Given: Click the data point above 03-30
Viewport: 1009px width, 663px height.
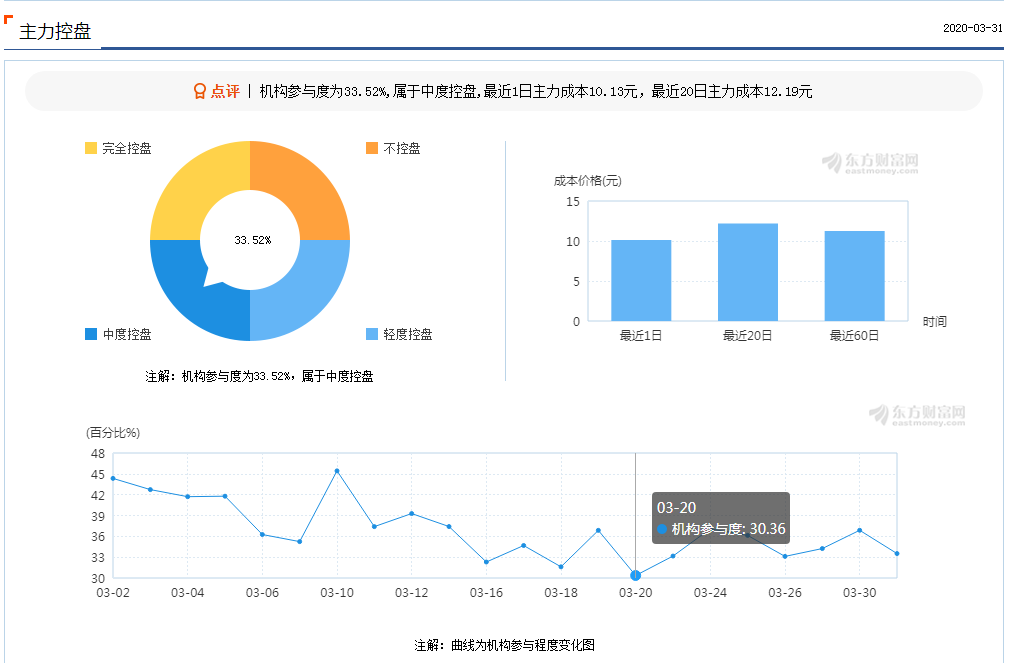Looking at the screenshot, I should [x=860, y=530].
